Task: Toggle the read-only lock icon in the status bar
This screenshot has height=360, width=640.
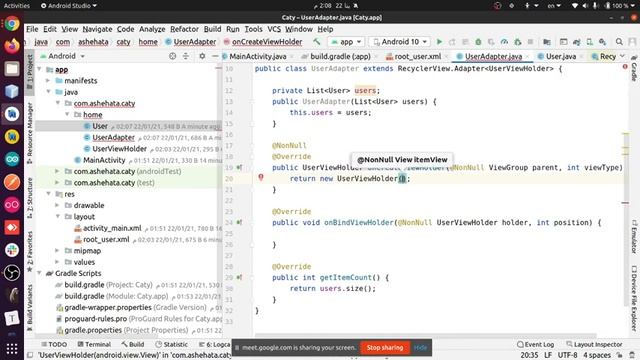Action: [x=620, y=355]
